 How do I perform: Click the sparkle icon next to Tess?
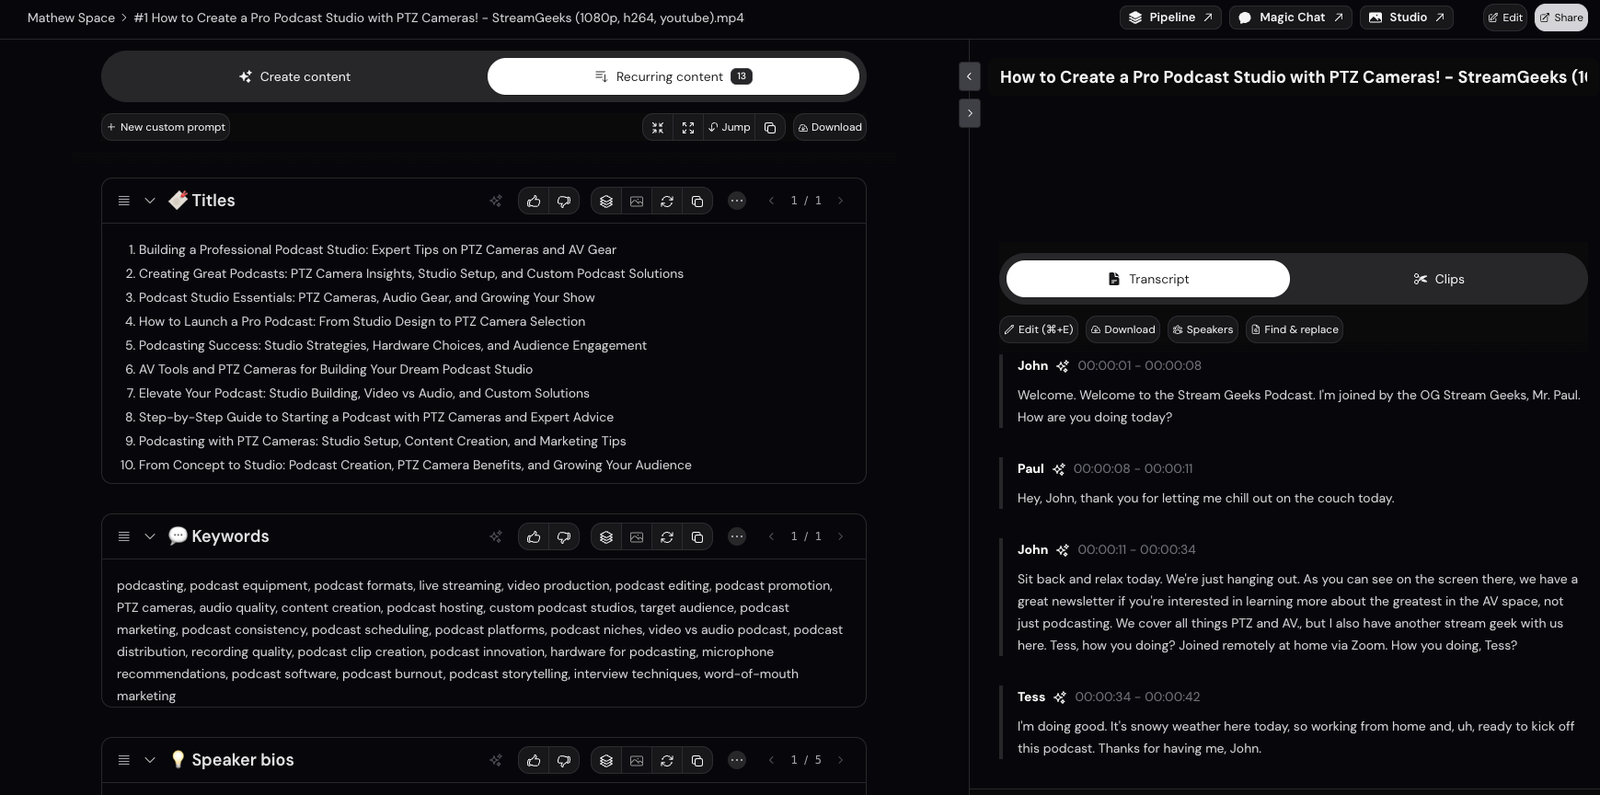point(1060,697)
